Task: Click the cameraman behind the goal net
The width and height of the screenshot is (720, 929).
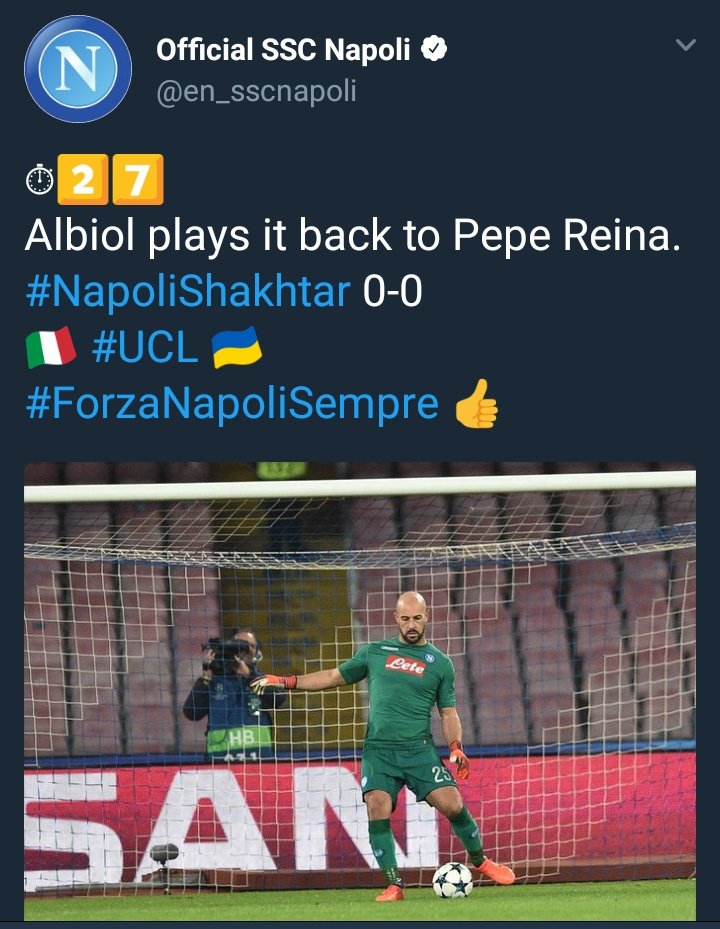Action: click(x=230, y=690)
